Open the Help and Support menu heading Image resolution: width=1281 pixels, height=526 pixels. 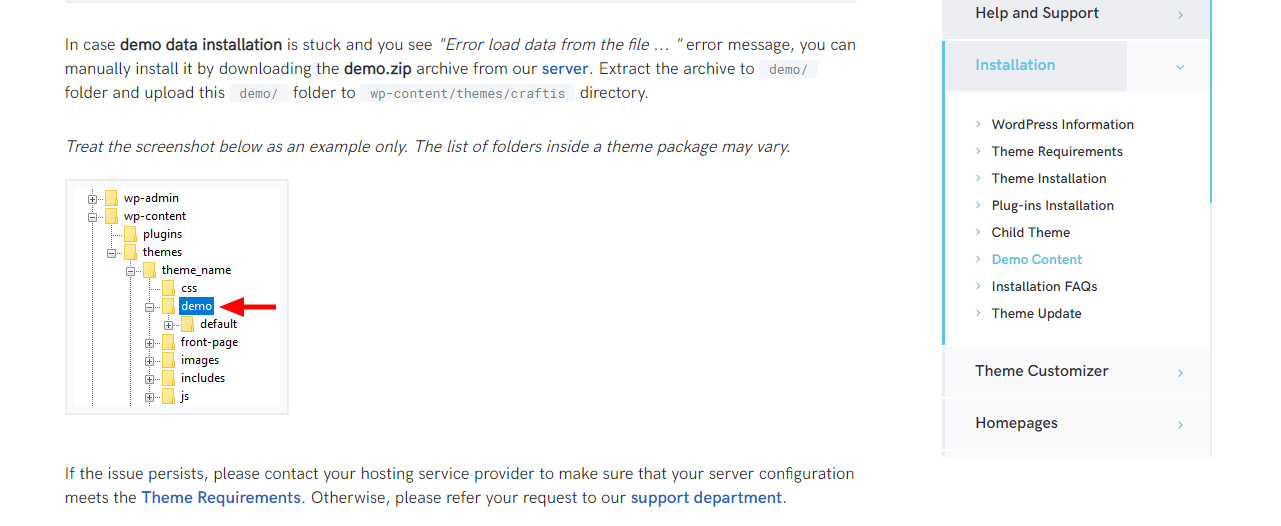pos(1037,13)
